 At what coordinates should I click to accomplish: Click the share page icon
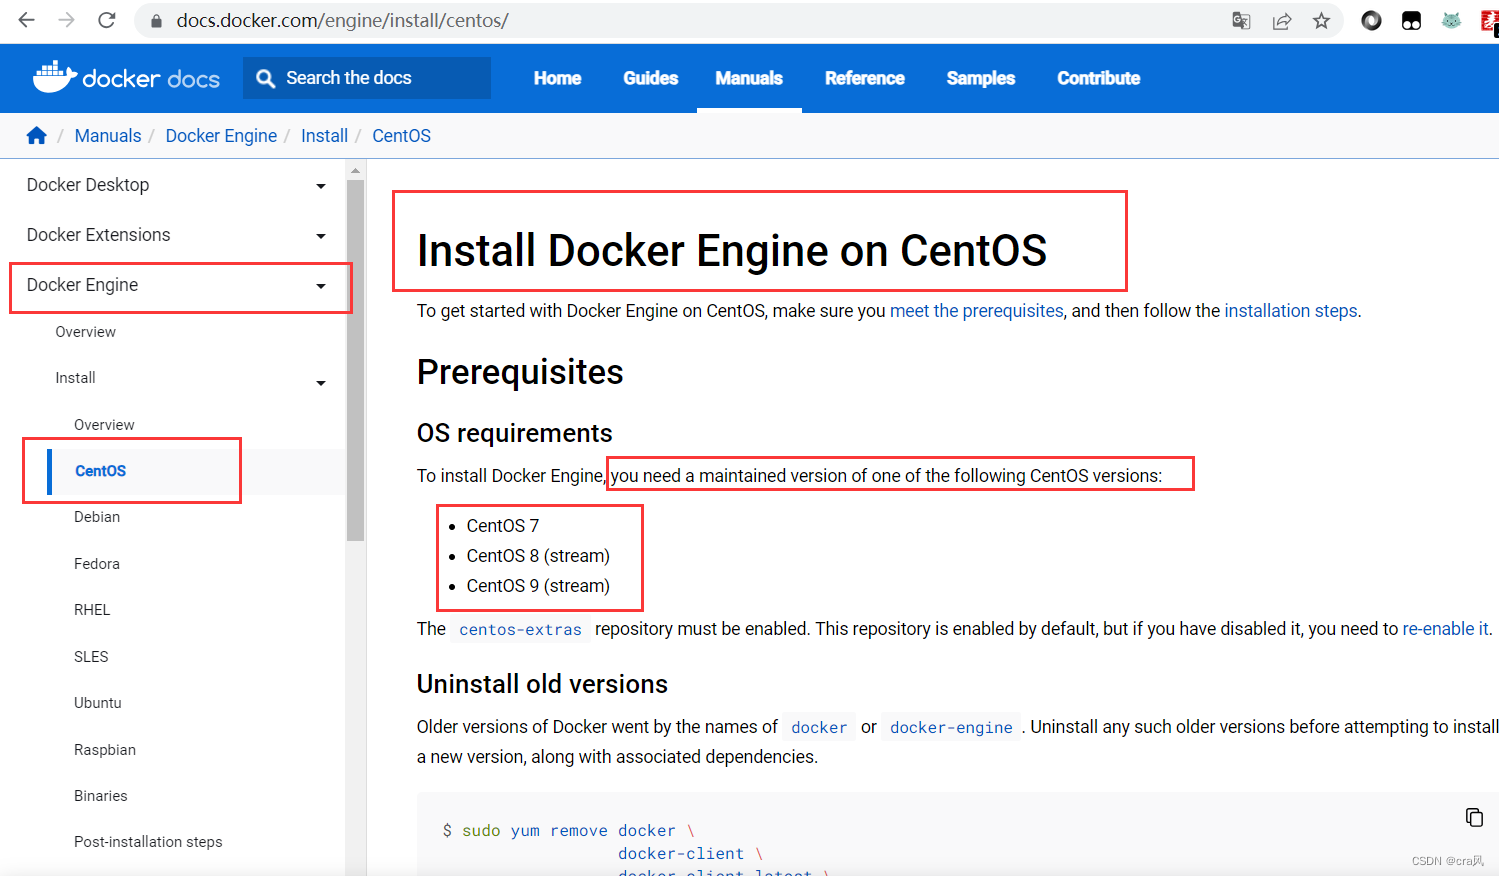(1281, 21)
